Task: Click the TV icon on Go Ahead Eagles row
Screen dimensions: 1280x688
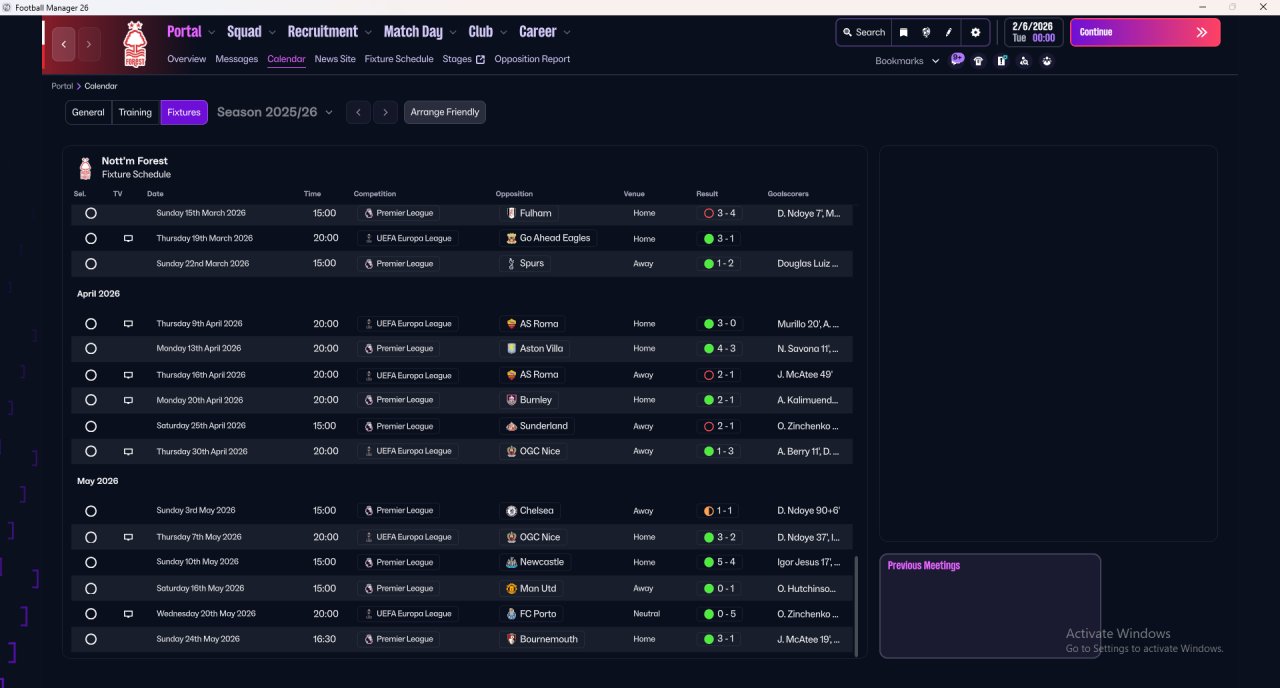Action: click(128, 239)
